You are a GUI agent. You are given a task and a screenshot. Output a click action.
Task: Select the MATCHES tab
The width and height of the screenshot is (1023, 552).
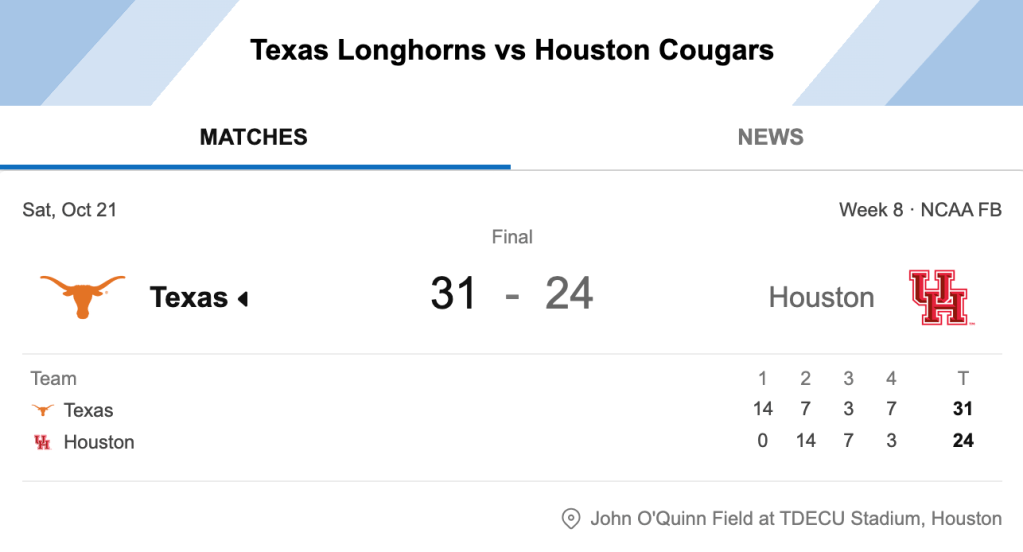click(254, 137)
